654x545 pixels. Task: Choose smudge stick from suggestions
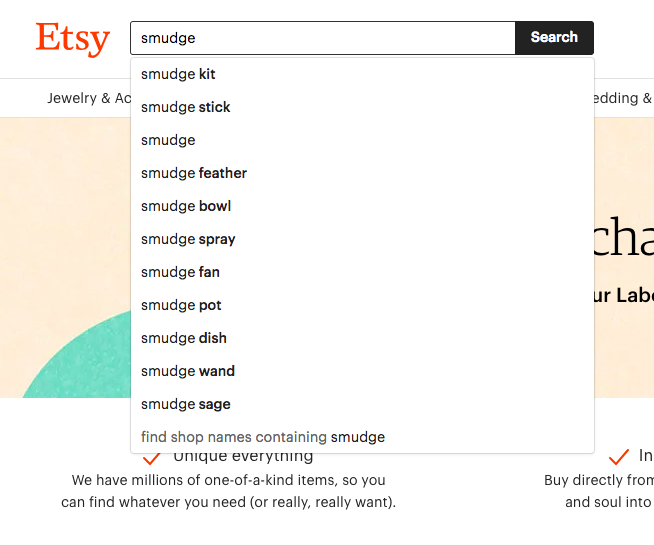pyautogui.click(x=186, y=107)
